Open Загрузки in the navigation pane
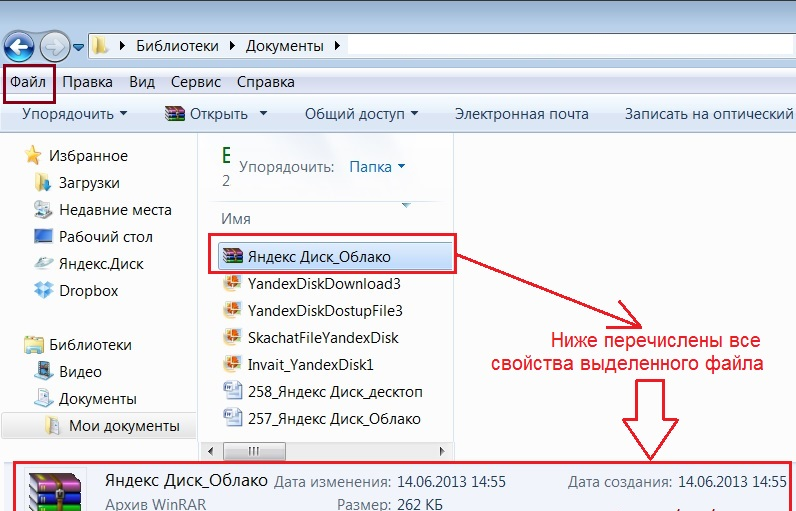This screenshot has height=511, width=796. [x=89, y=183]
